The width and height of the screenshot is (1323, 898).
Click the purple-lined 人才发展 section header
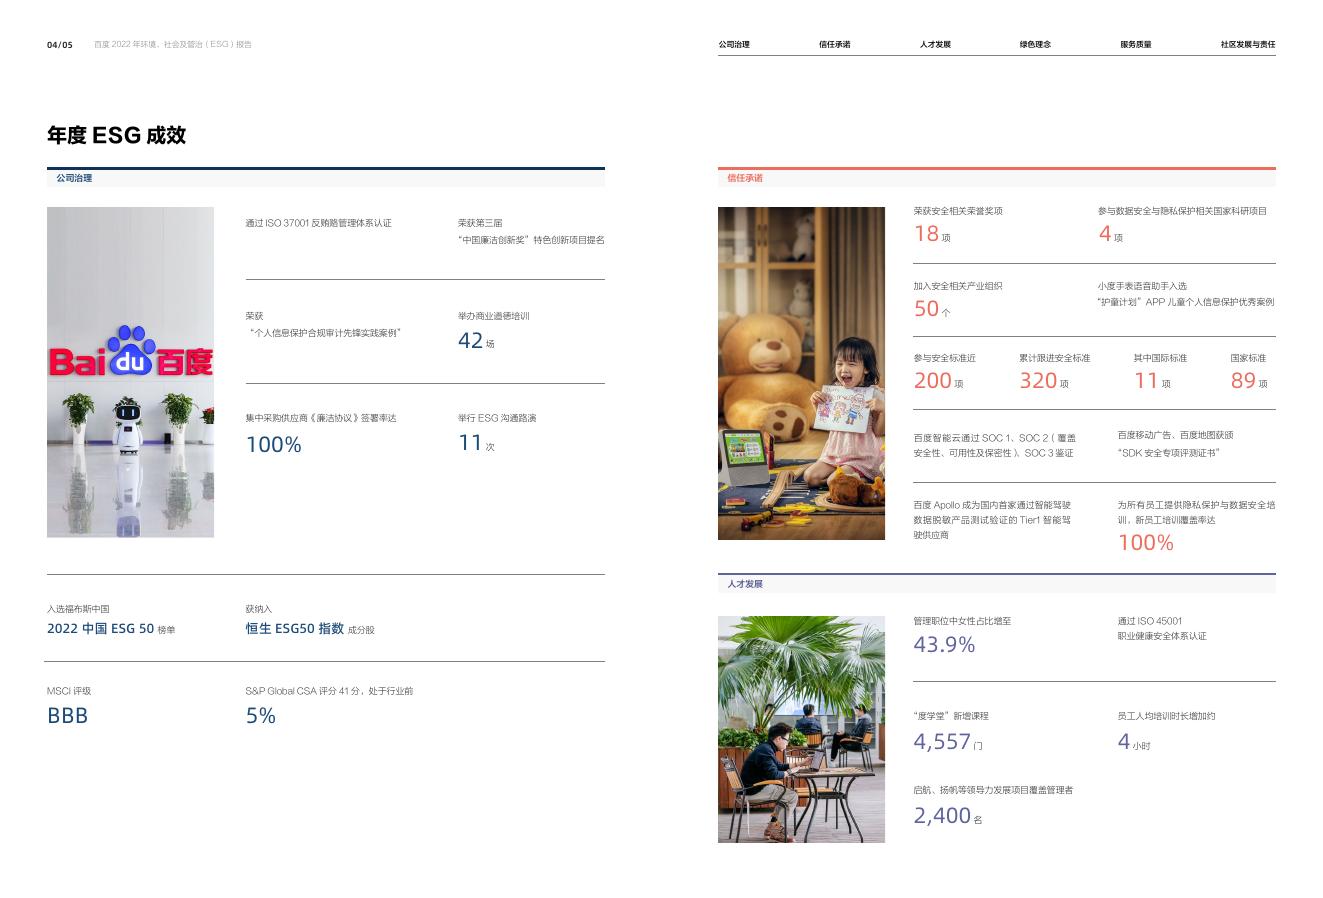coord(997,583)
